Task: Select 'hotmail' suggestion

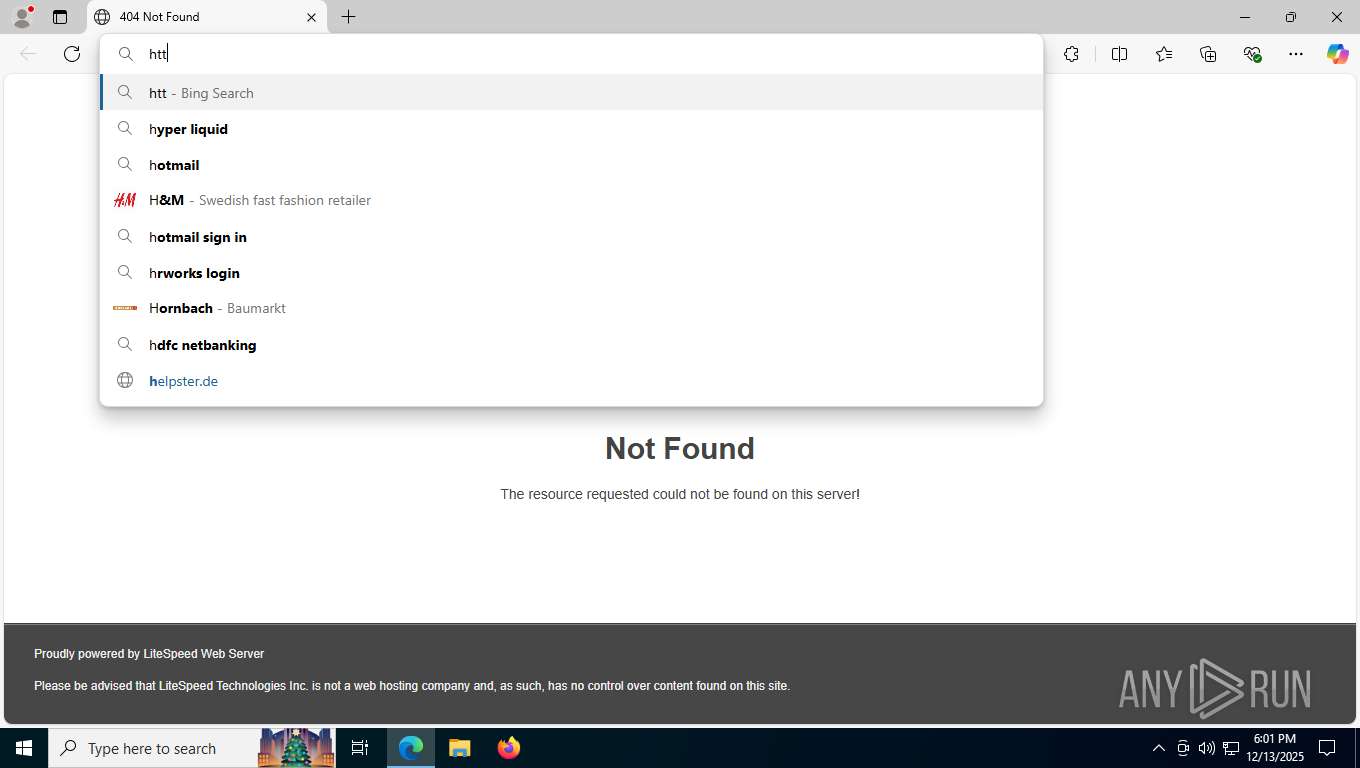Action: [571, 165]
